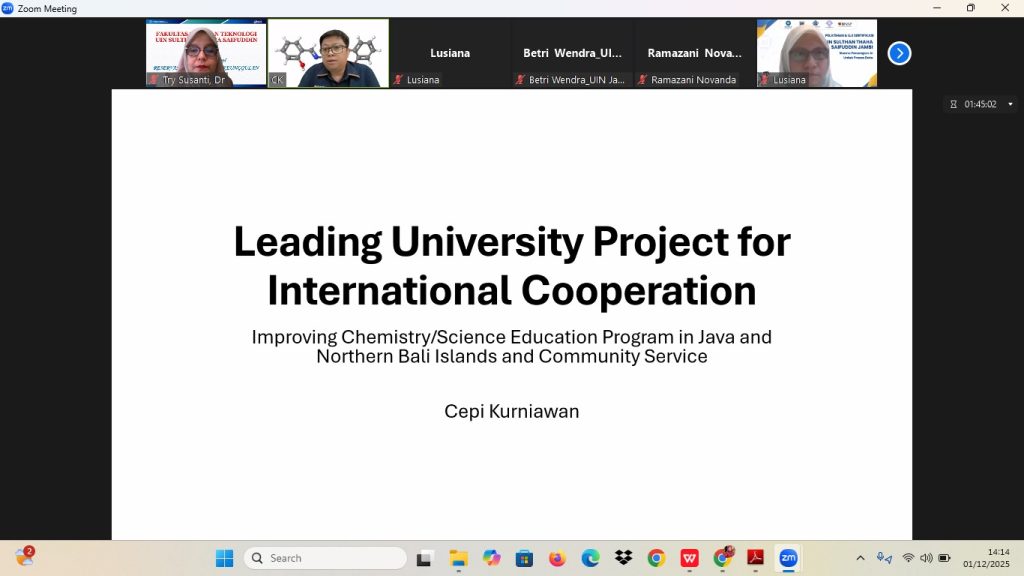The width and height of the screenshot is (1024, 576).
Task: Open Copilot from the taskbar
Action: pyautogui.click(x=491, y=558)
